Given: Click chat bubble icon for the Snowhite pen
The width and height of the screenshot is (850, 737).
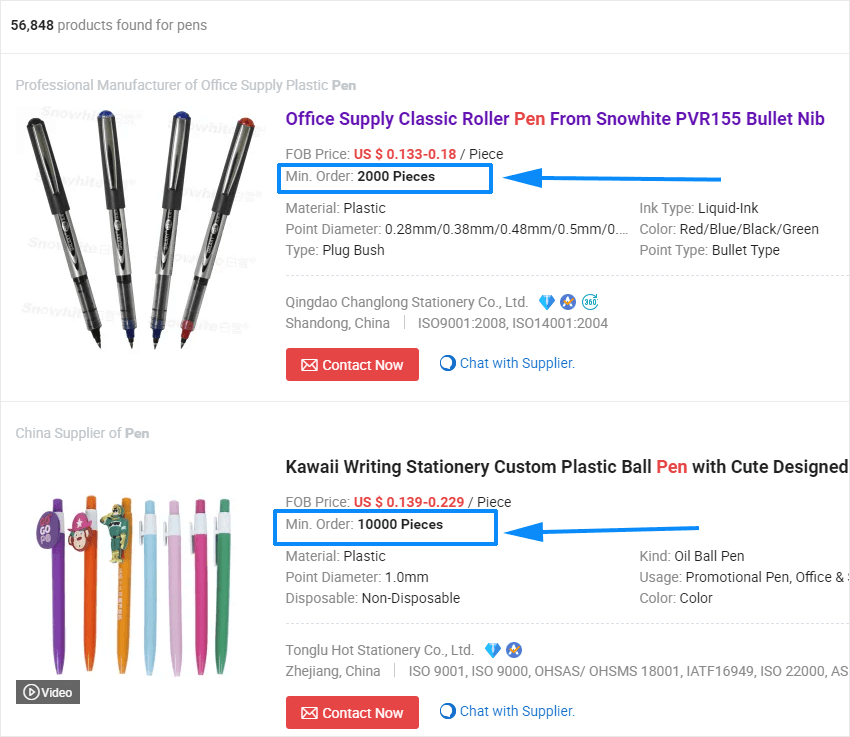Looking at the screenshot, I should [448, 363].
